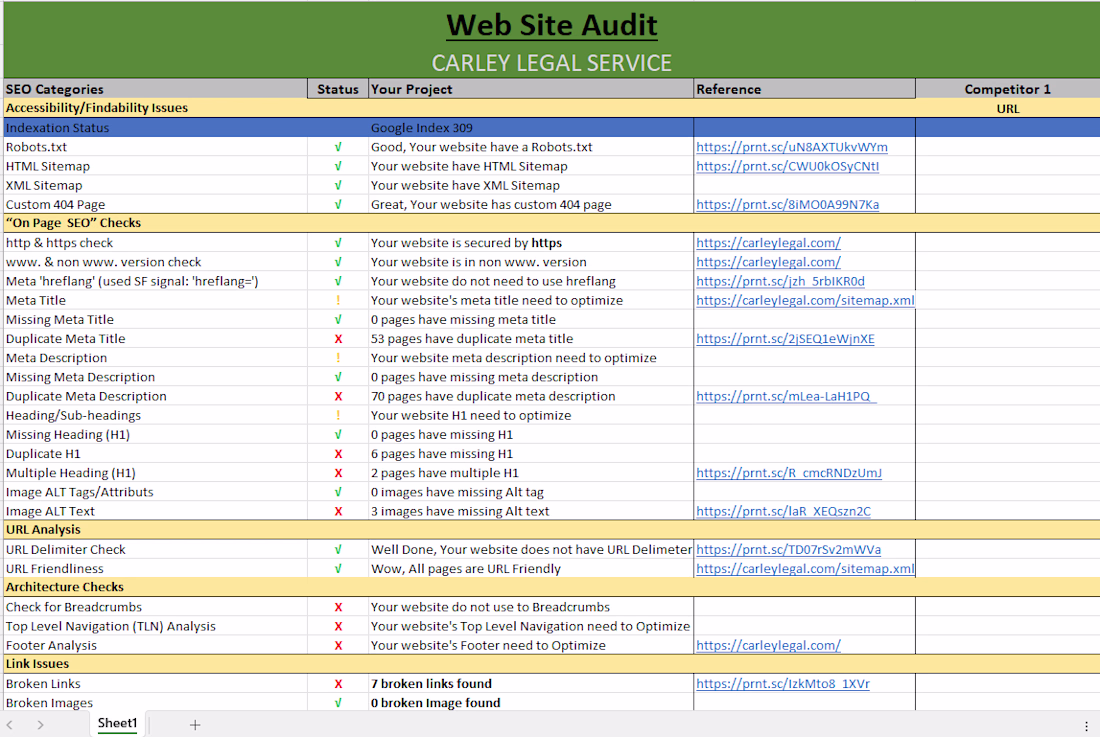Open Broken Links reference link
This screenshot has height=737, width=1100.
782,684
